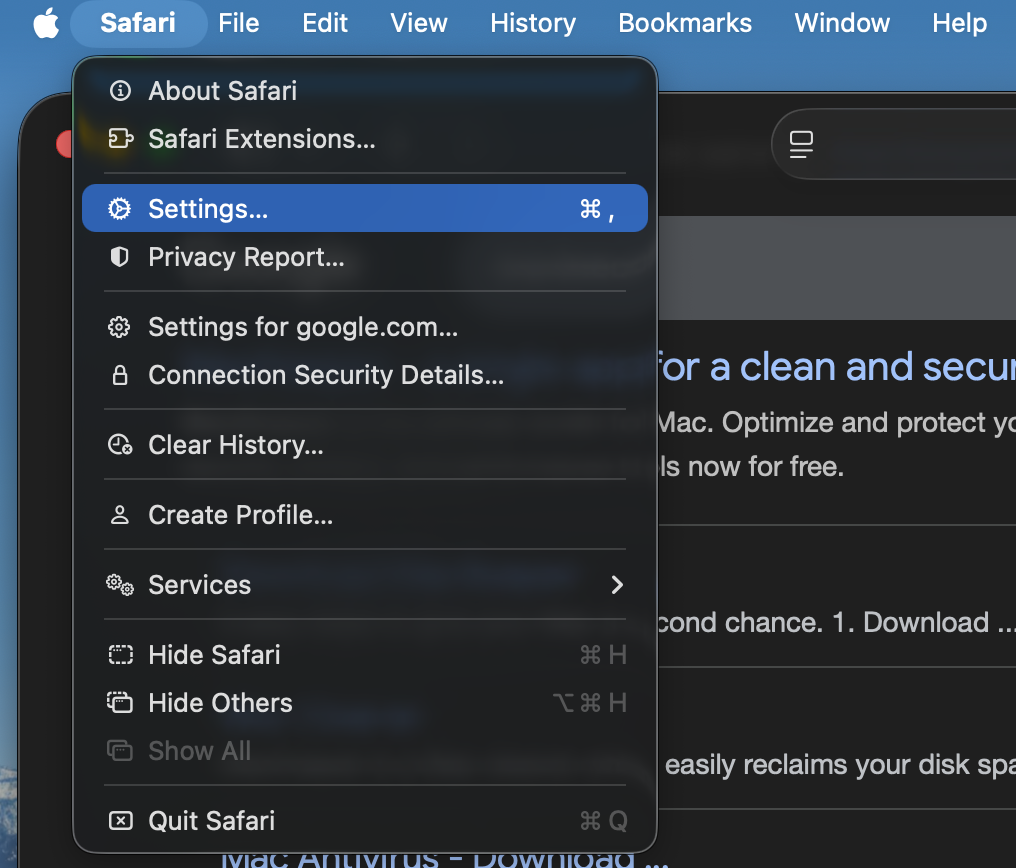Viewport: 1016px width, 868px height.
Task: Open the File menu
Action: coord(239,23)
